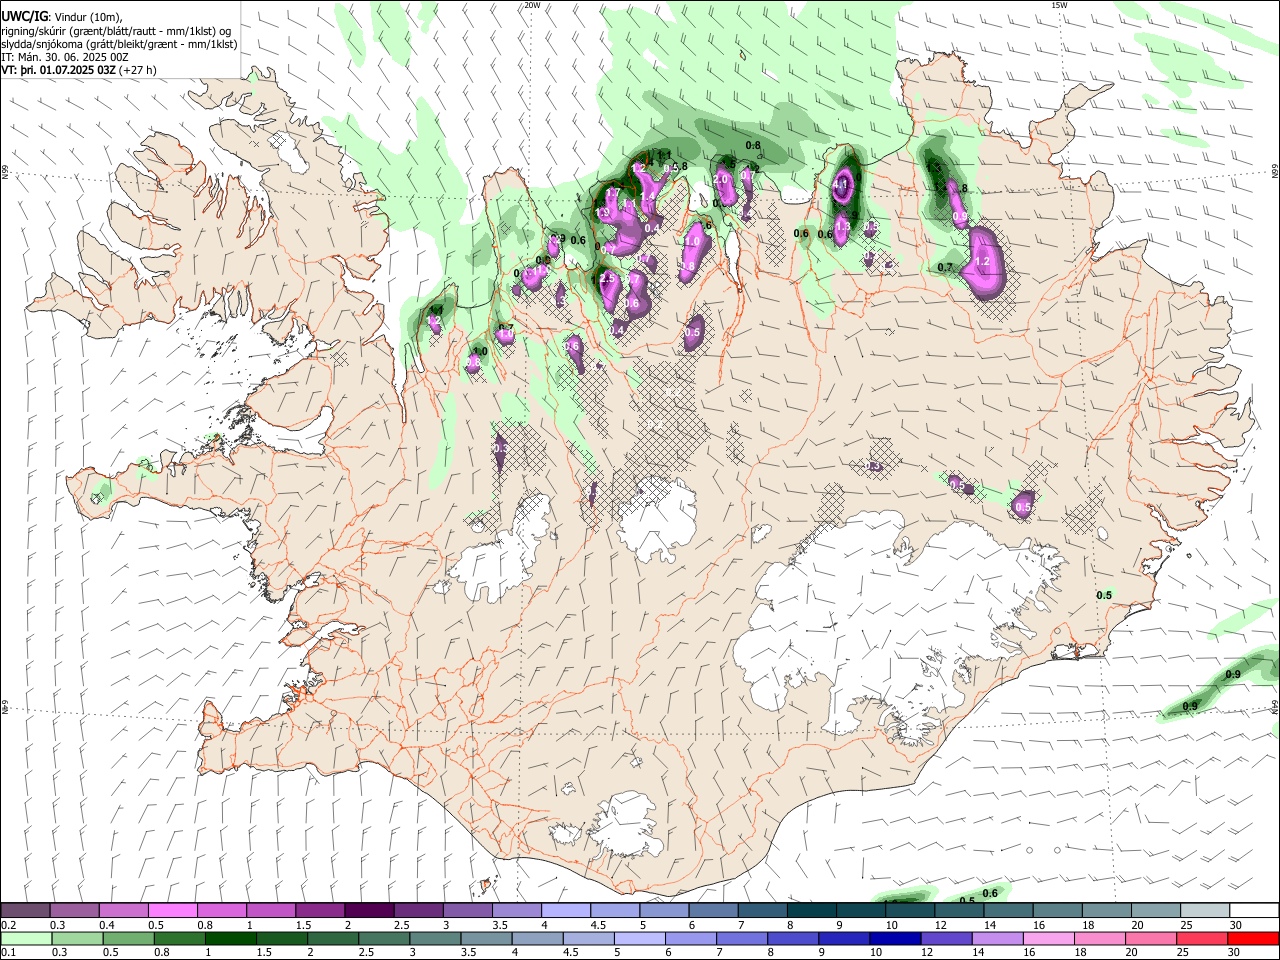Pick the bright pink swatch between 0.5 and 0.8 on the upper scale

coord(172,911)
